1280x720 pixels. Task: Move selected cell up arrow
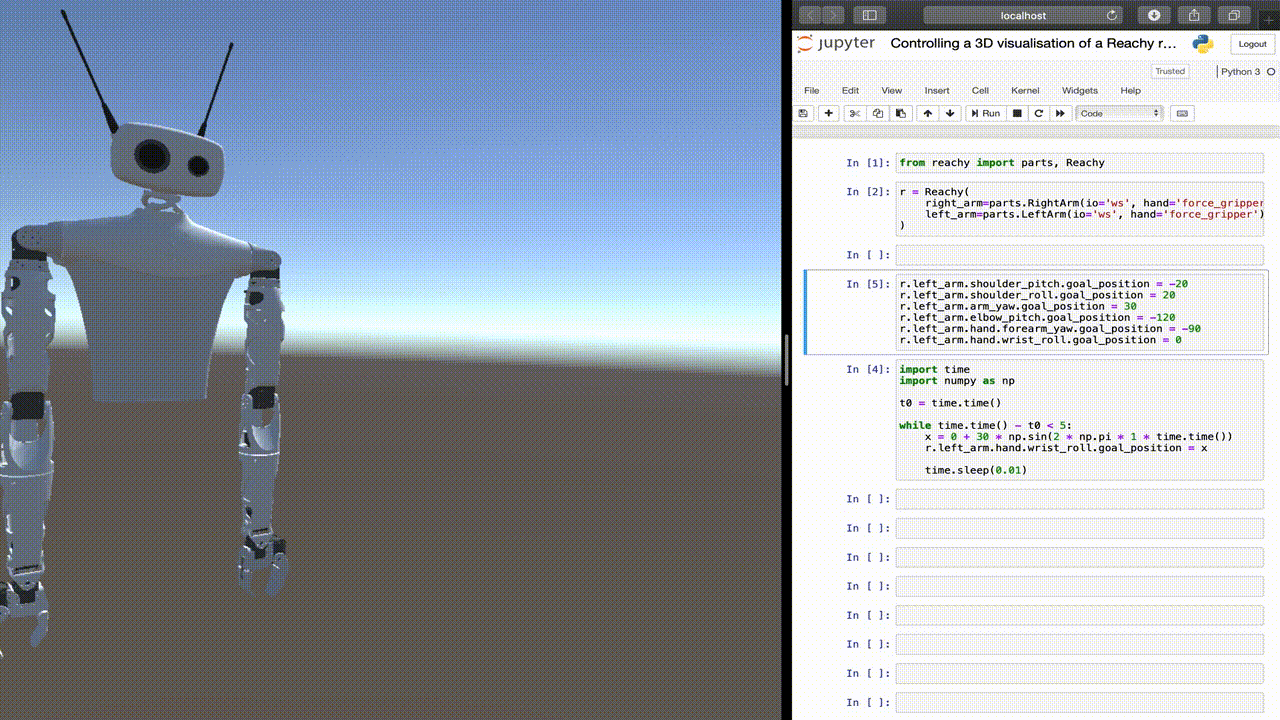point(928,113)
